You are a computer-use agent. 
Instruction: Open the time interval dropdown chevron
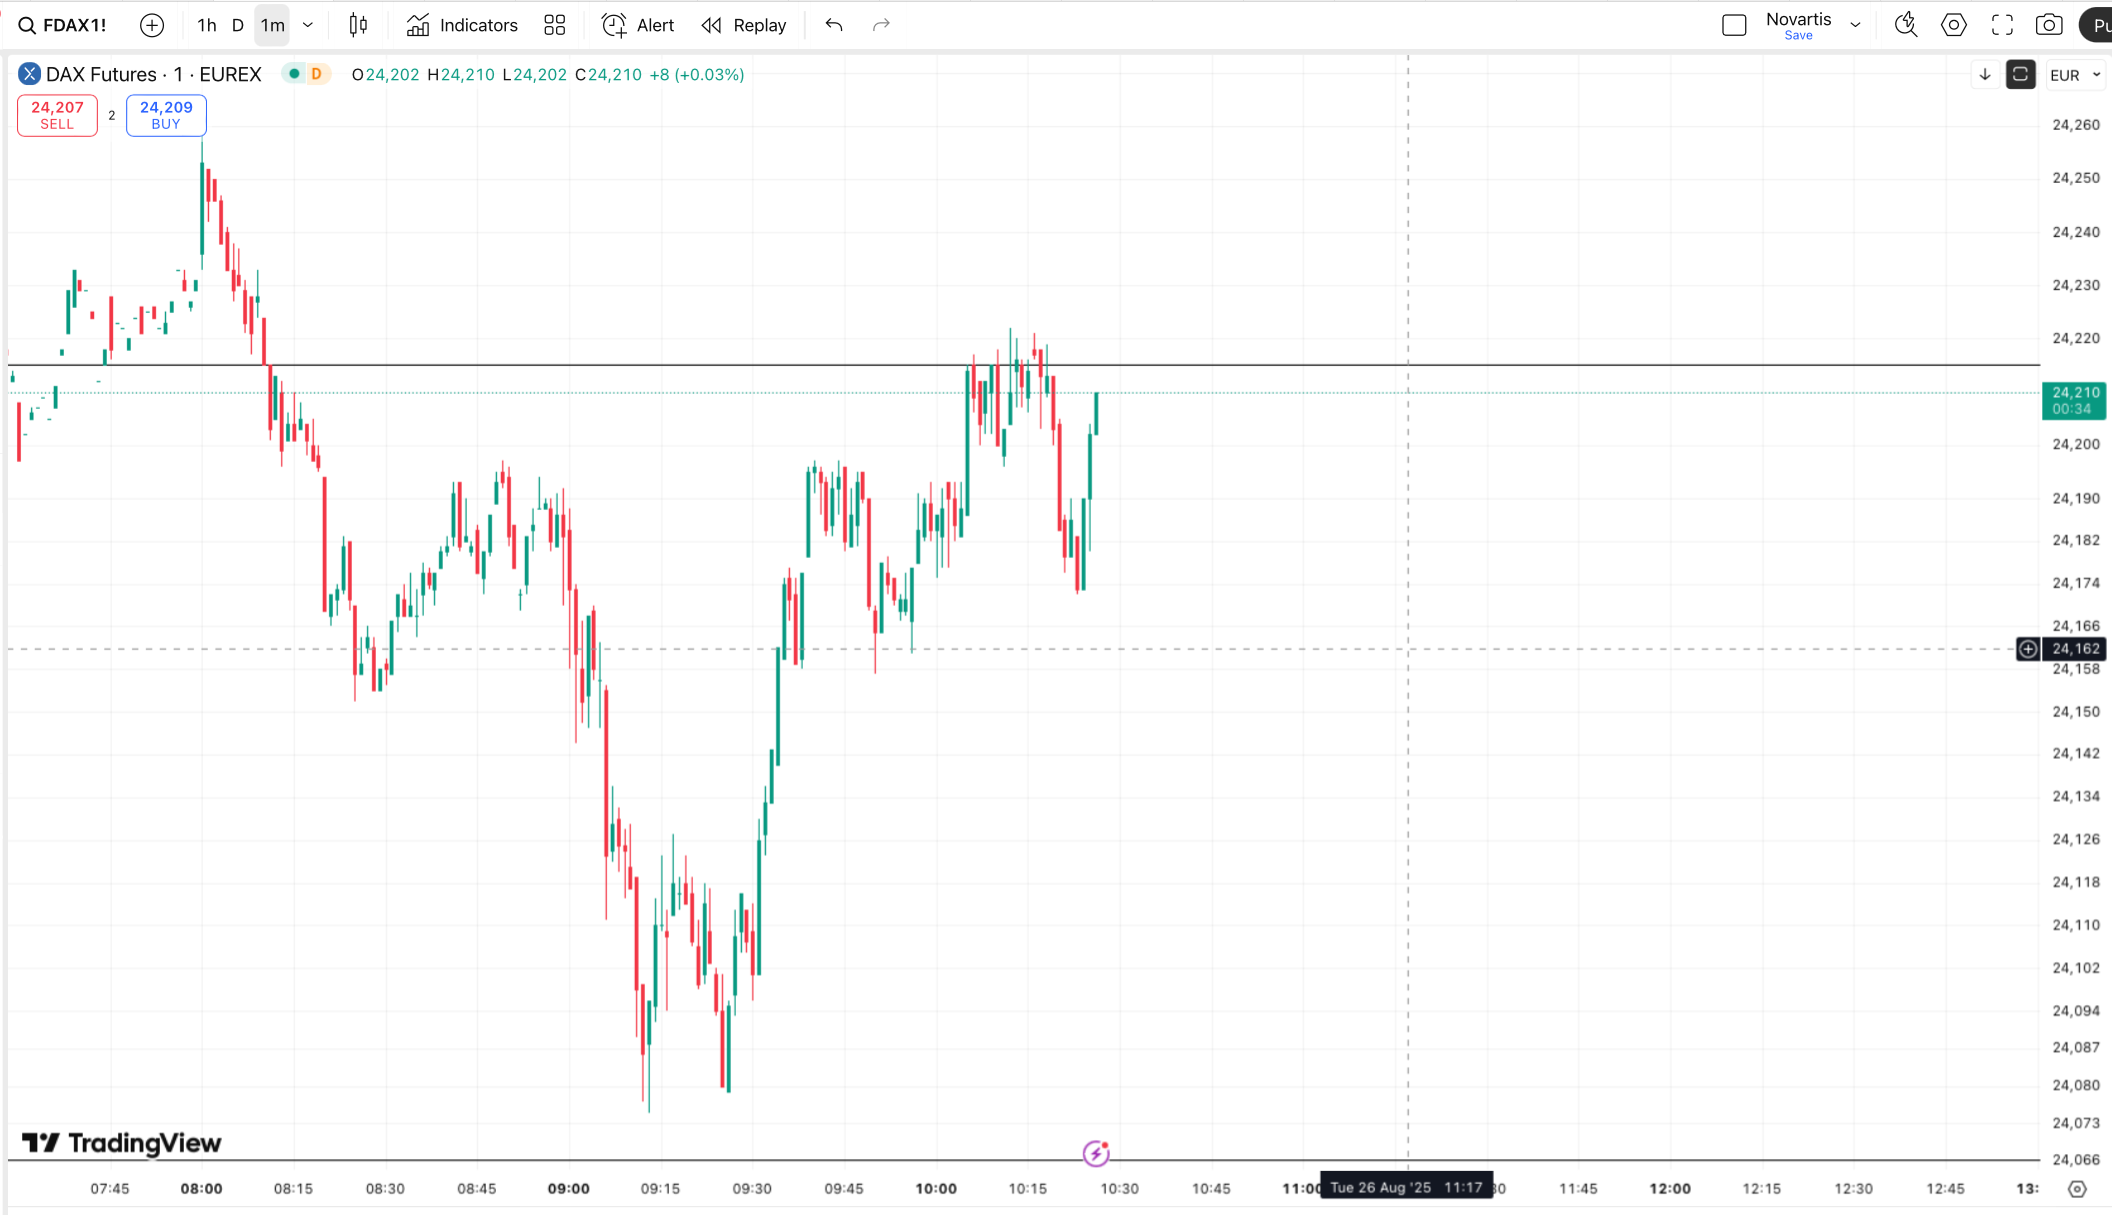308,25
